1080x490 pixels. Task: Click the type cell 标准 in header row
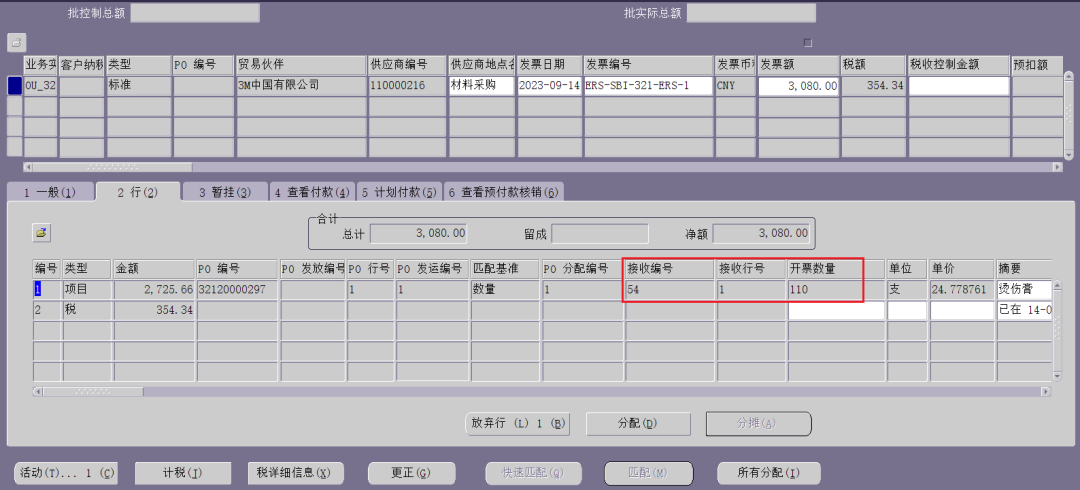(x=138, y=86)
